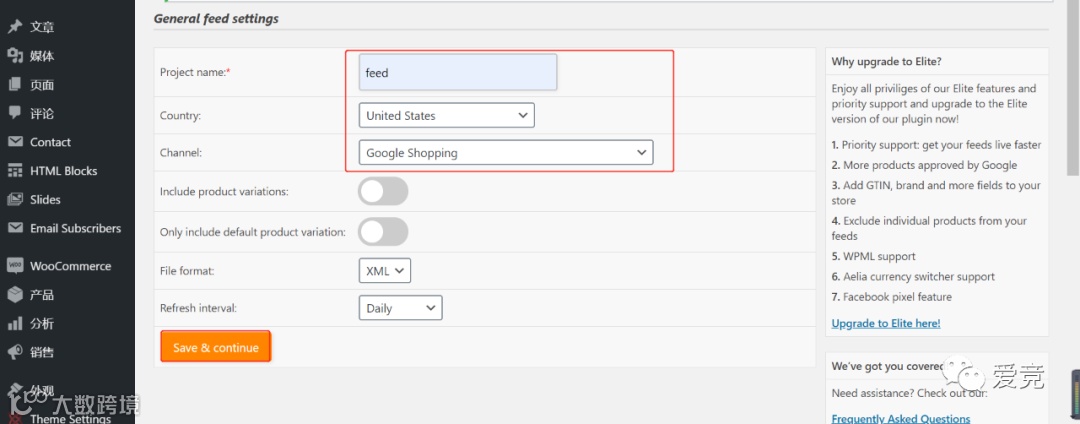Click the pushpin icon beside 文章
Screen dimensions: 1080x424
[x=15, y=27]
